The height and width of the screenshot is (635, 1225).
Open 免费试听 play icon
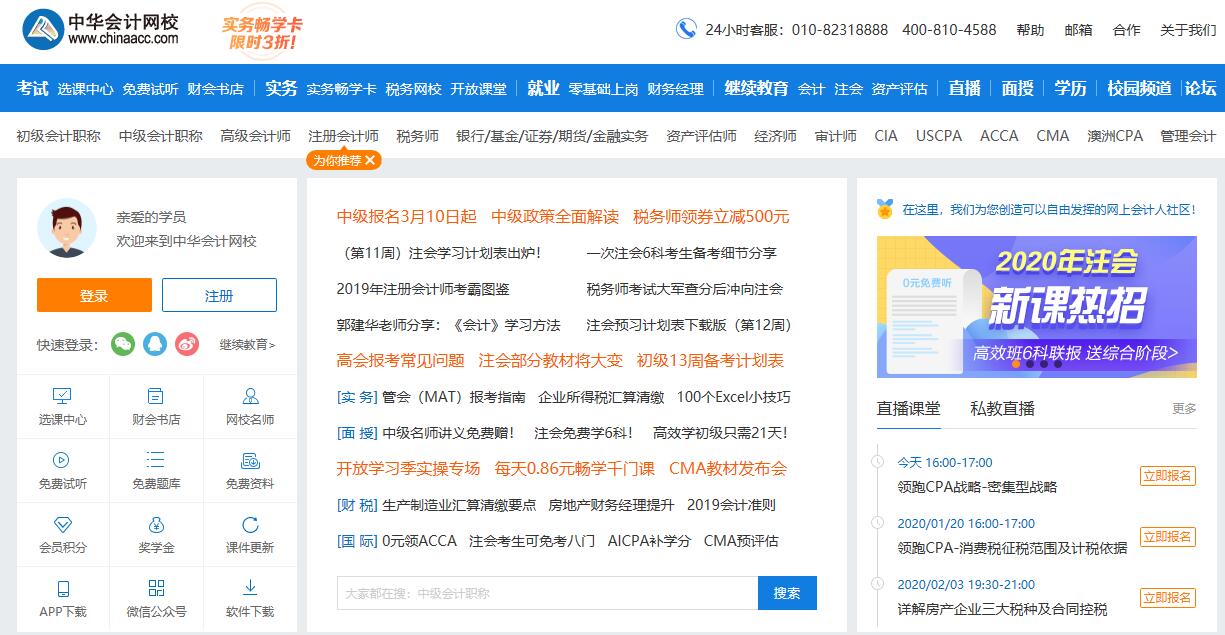(62, 460)
